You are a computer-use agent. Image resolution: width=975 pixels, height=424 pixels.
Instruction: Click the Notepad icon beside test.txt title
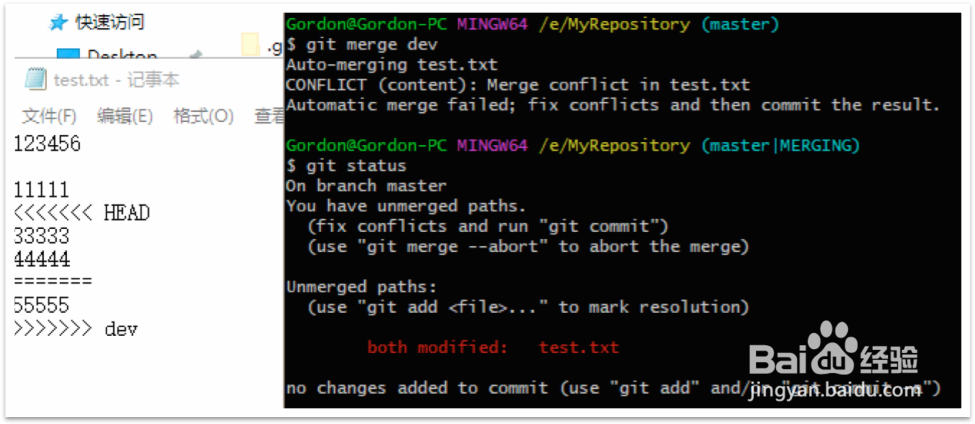click(35, 80)
